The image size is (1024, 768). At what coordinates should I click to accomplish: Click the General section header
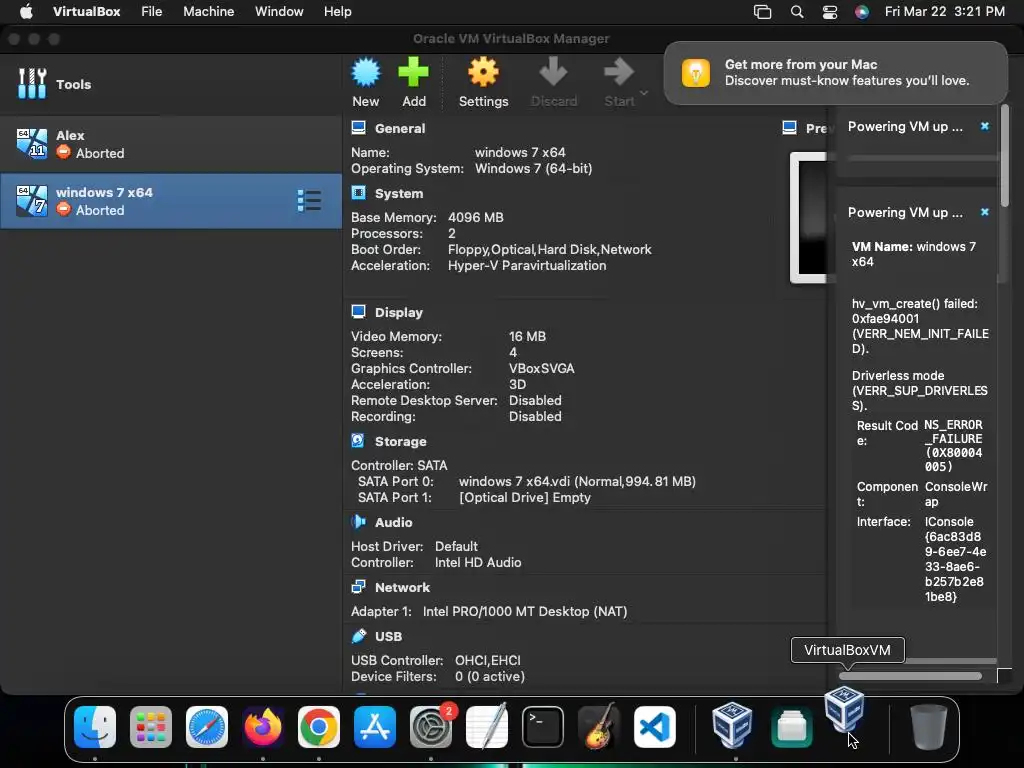click(400, 129)
